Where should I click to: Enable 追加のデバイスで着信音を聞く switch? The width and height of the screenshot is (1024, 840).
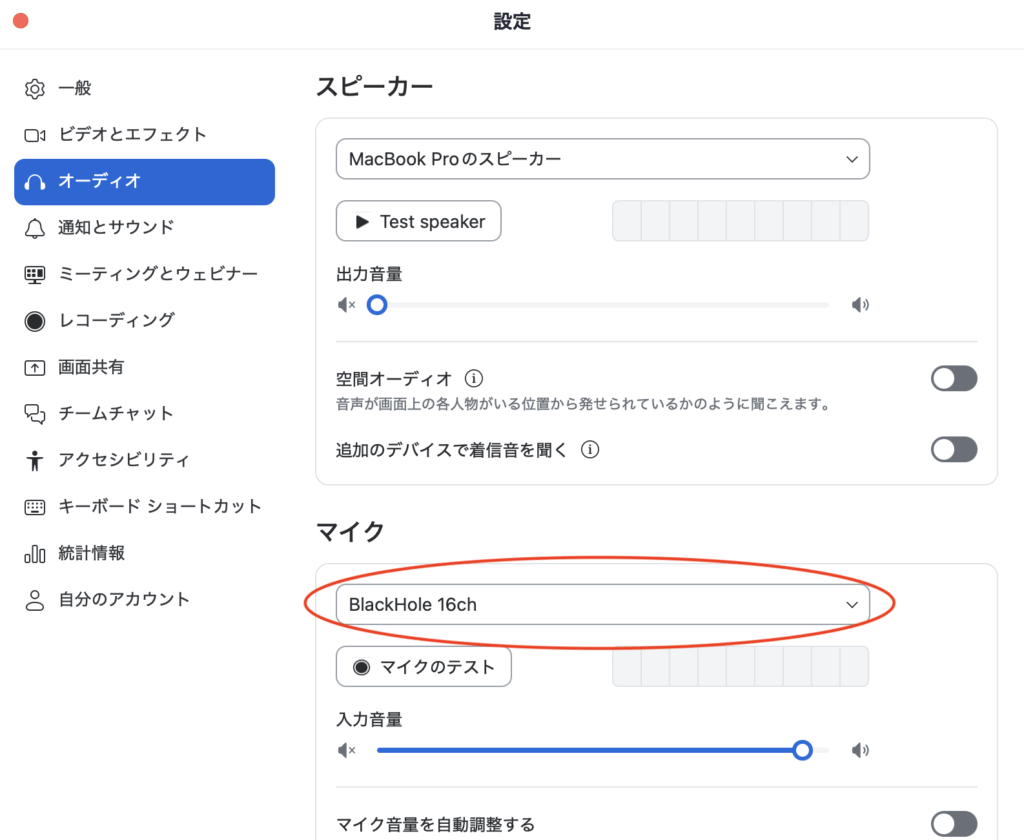[953, 449]
